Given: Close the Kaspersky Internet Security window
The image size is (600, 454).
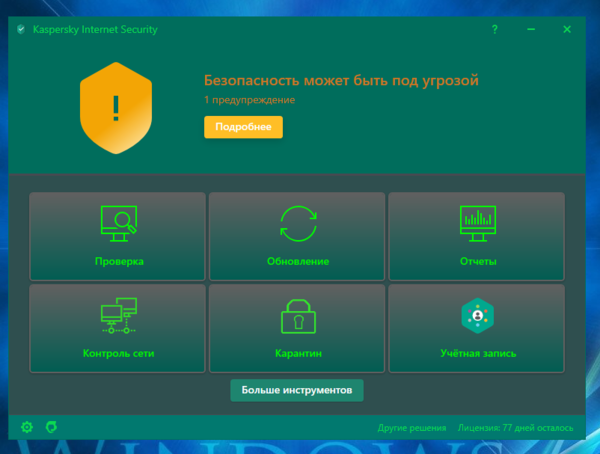Looking at the screenshot, I should (567, 29).
